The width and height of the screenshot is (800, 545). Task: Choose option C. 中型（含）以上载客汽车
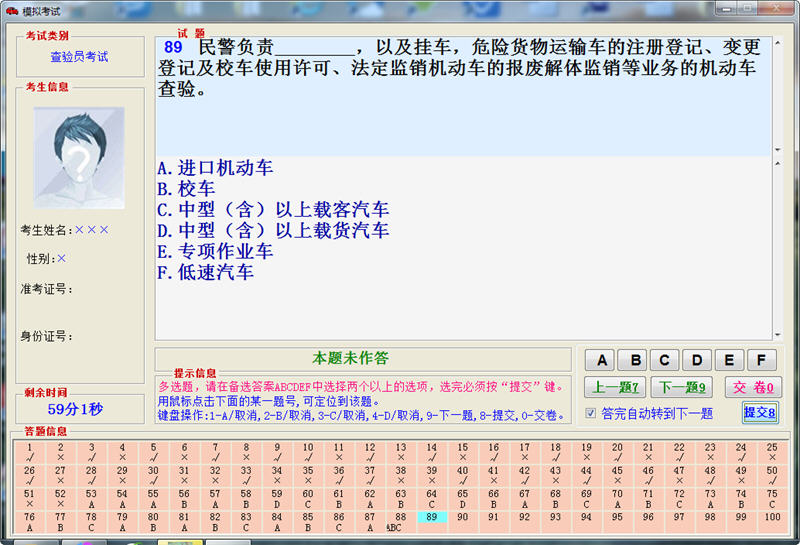click(273, 210)
